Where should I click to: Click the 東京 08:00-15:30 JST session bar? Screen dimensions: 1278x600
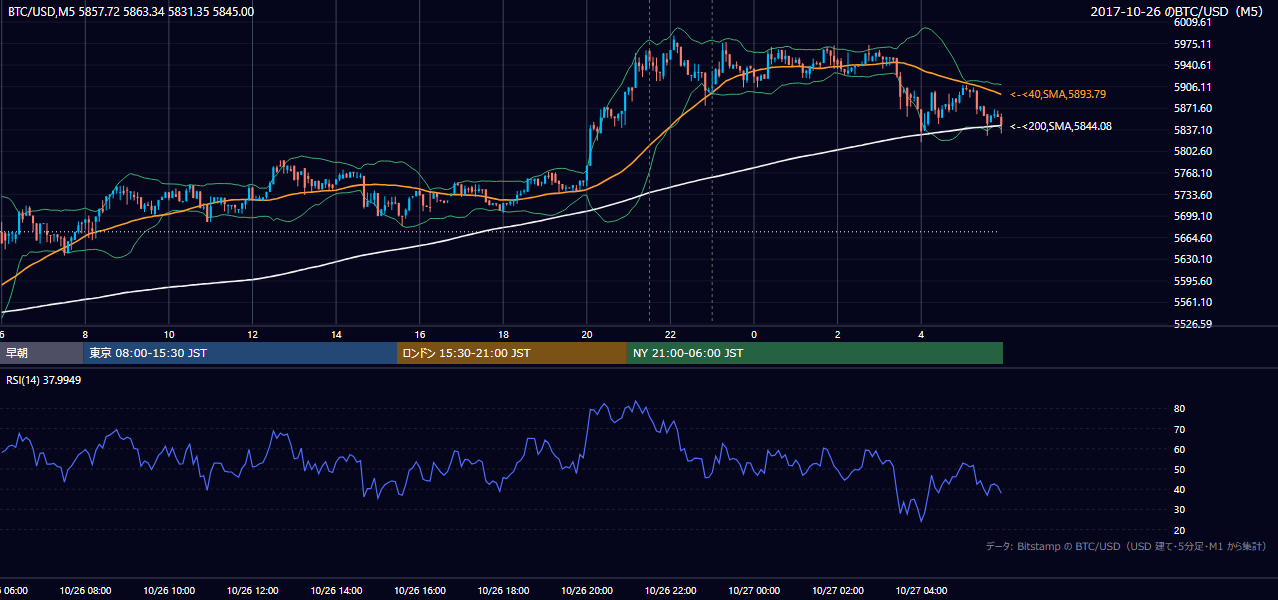point(240,353)
